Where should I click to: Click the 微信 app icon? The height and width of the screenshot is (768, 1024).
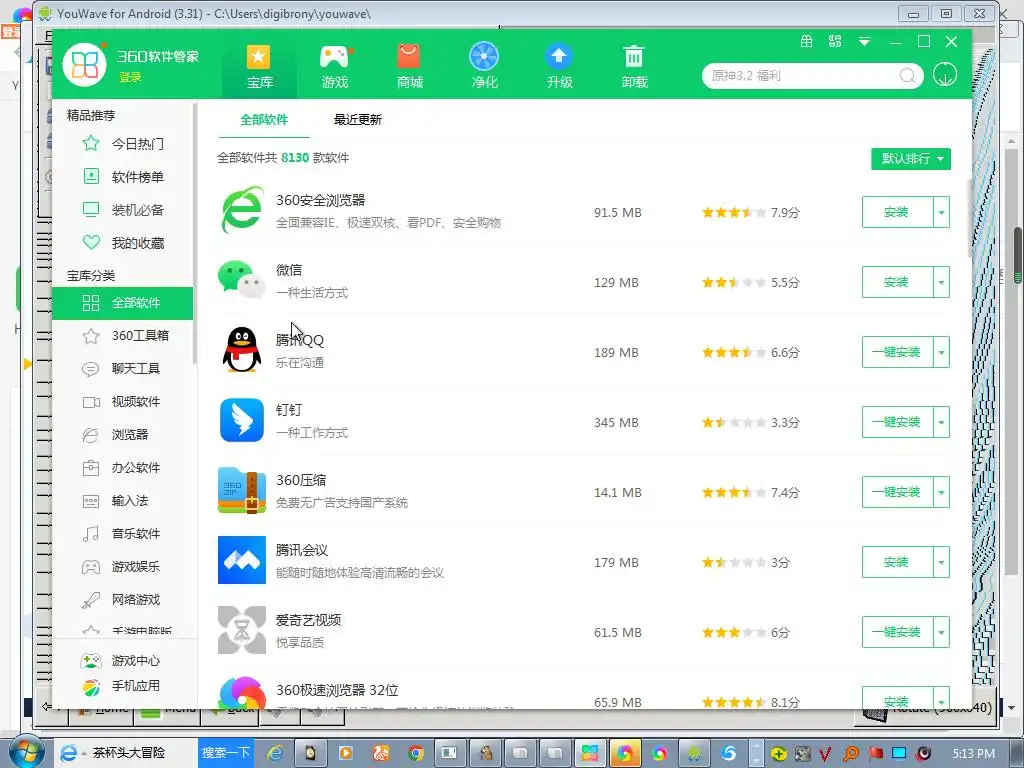coord(242,280)
